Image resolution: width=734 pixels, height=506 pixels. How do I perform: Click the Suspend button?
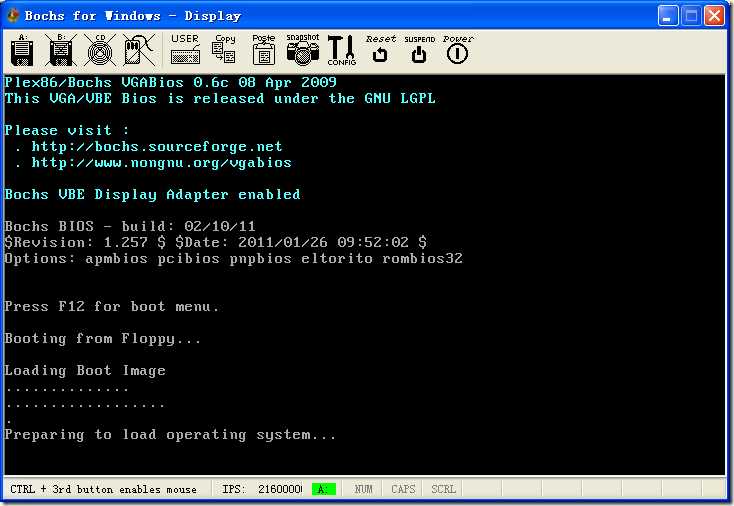pyautogui.click(x=419, y=49)
